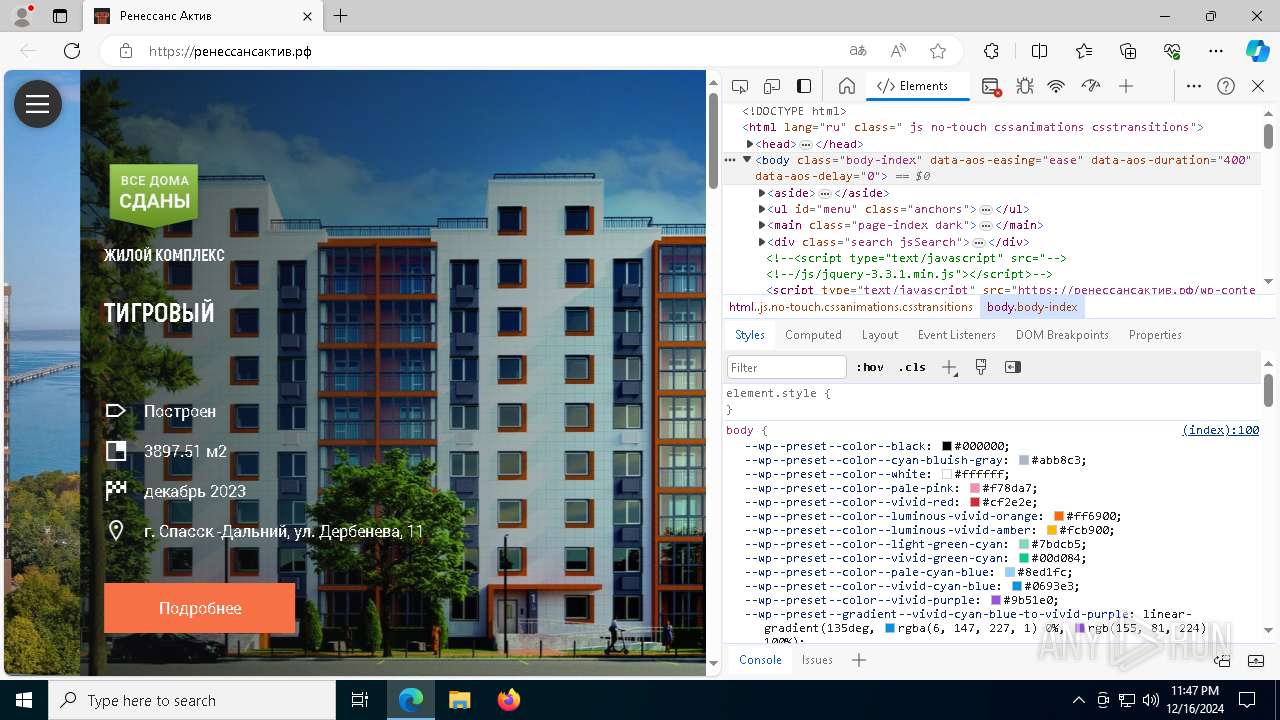This screenshot has height=720, width=1280.
Task: Open Browser essentials heart icon
Action: [1172, 51]
